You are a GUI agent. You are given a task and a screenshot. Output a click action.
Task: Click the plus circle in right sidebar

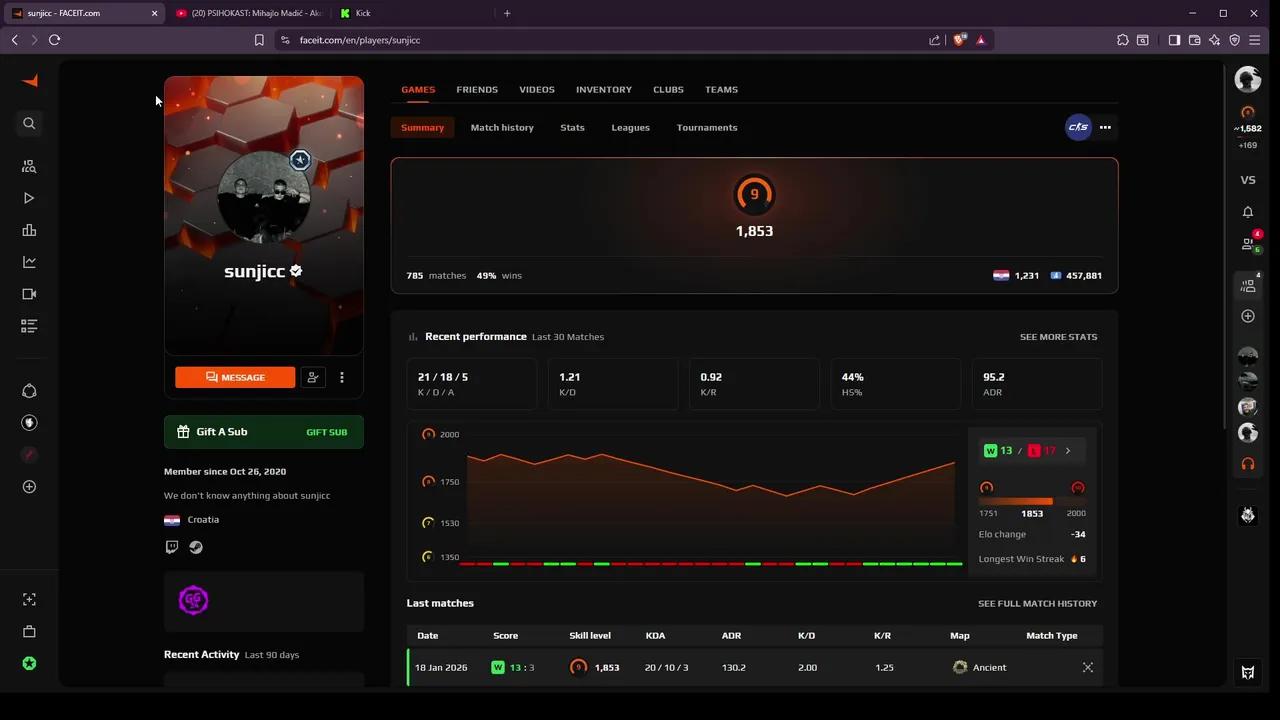(1248, 316)
